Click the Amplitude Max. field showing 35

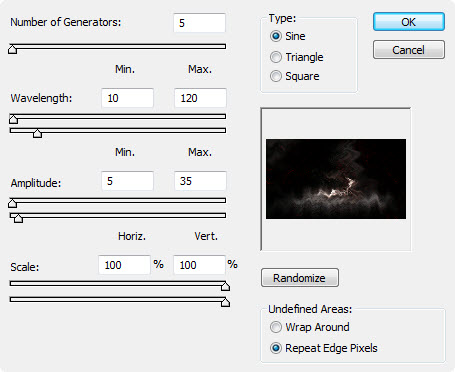pos(200,181)
